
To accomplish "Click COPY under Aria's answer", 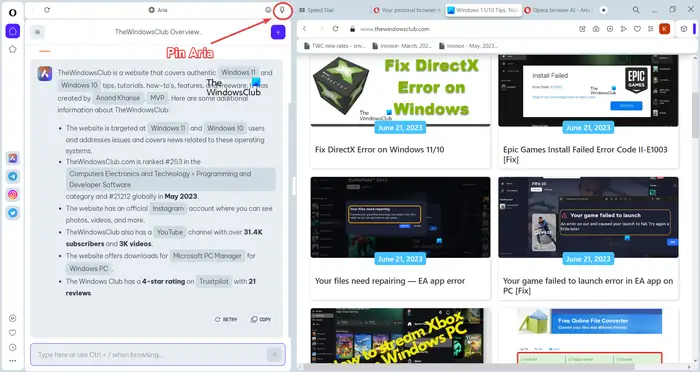I will [261, 320].
